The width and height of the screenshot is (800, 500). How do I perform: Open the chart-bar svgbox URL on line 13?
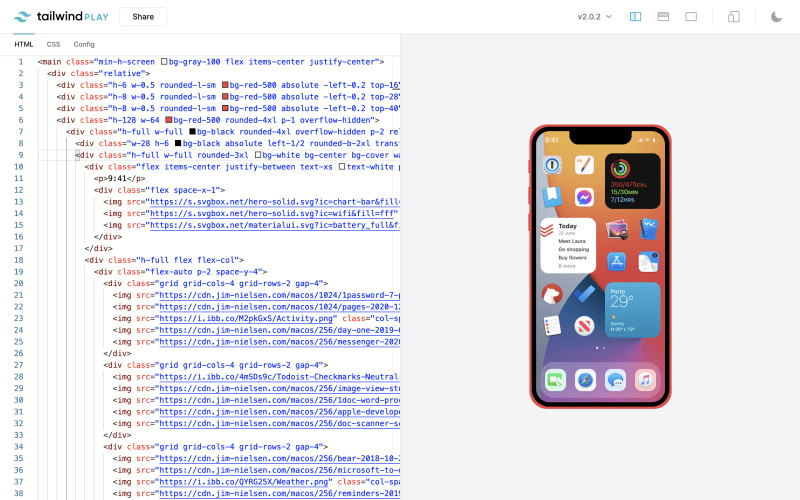[274, 202]
